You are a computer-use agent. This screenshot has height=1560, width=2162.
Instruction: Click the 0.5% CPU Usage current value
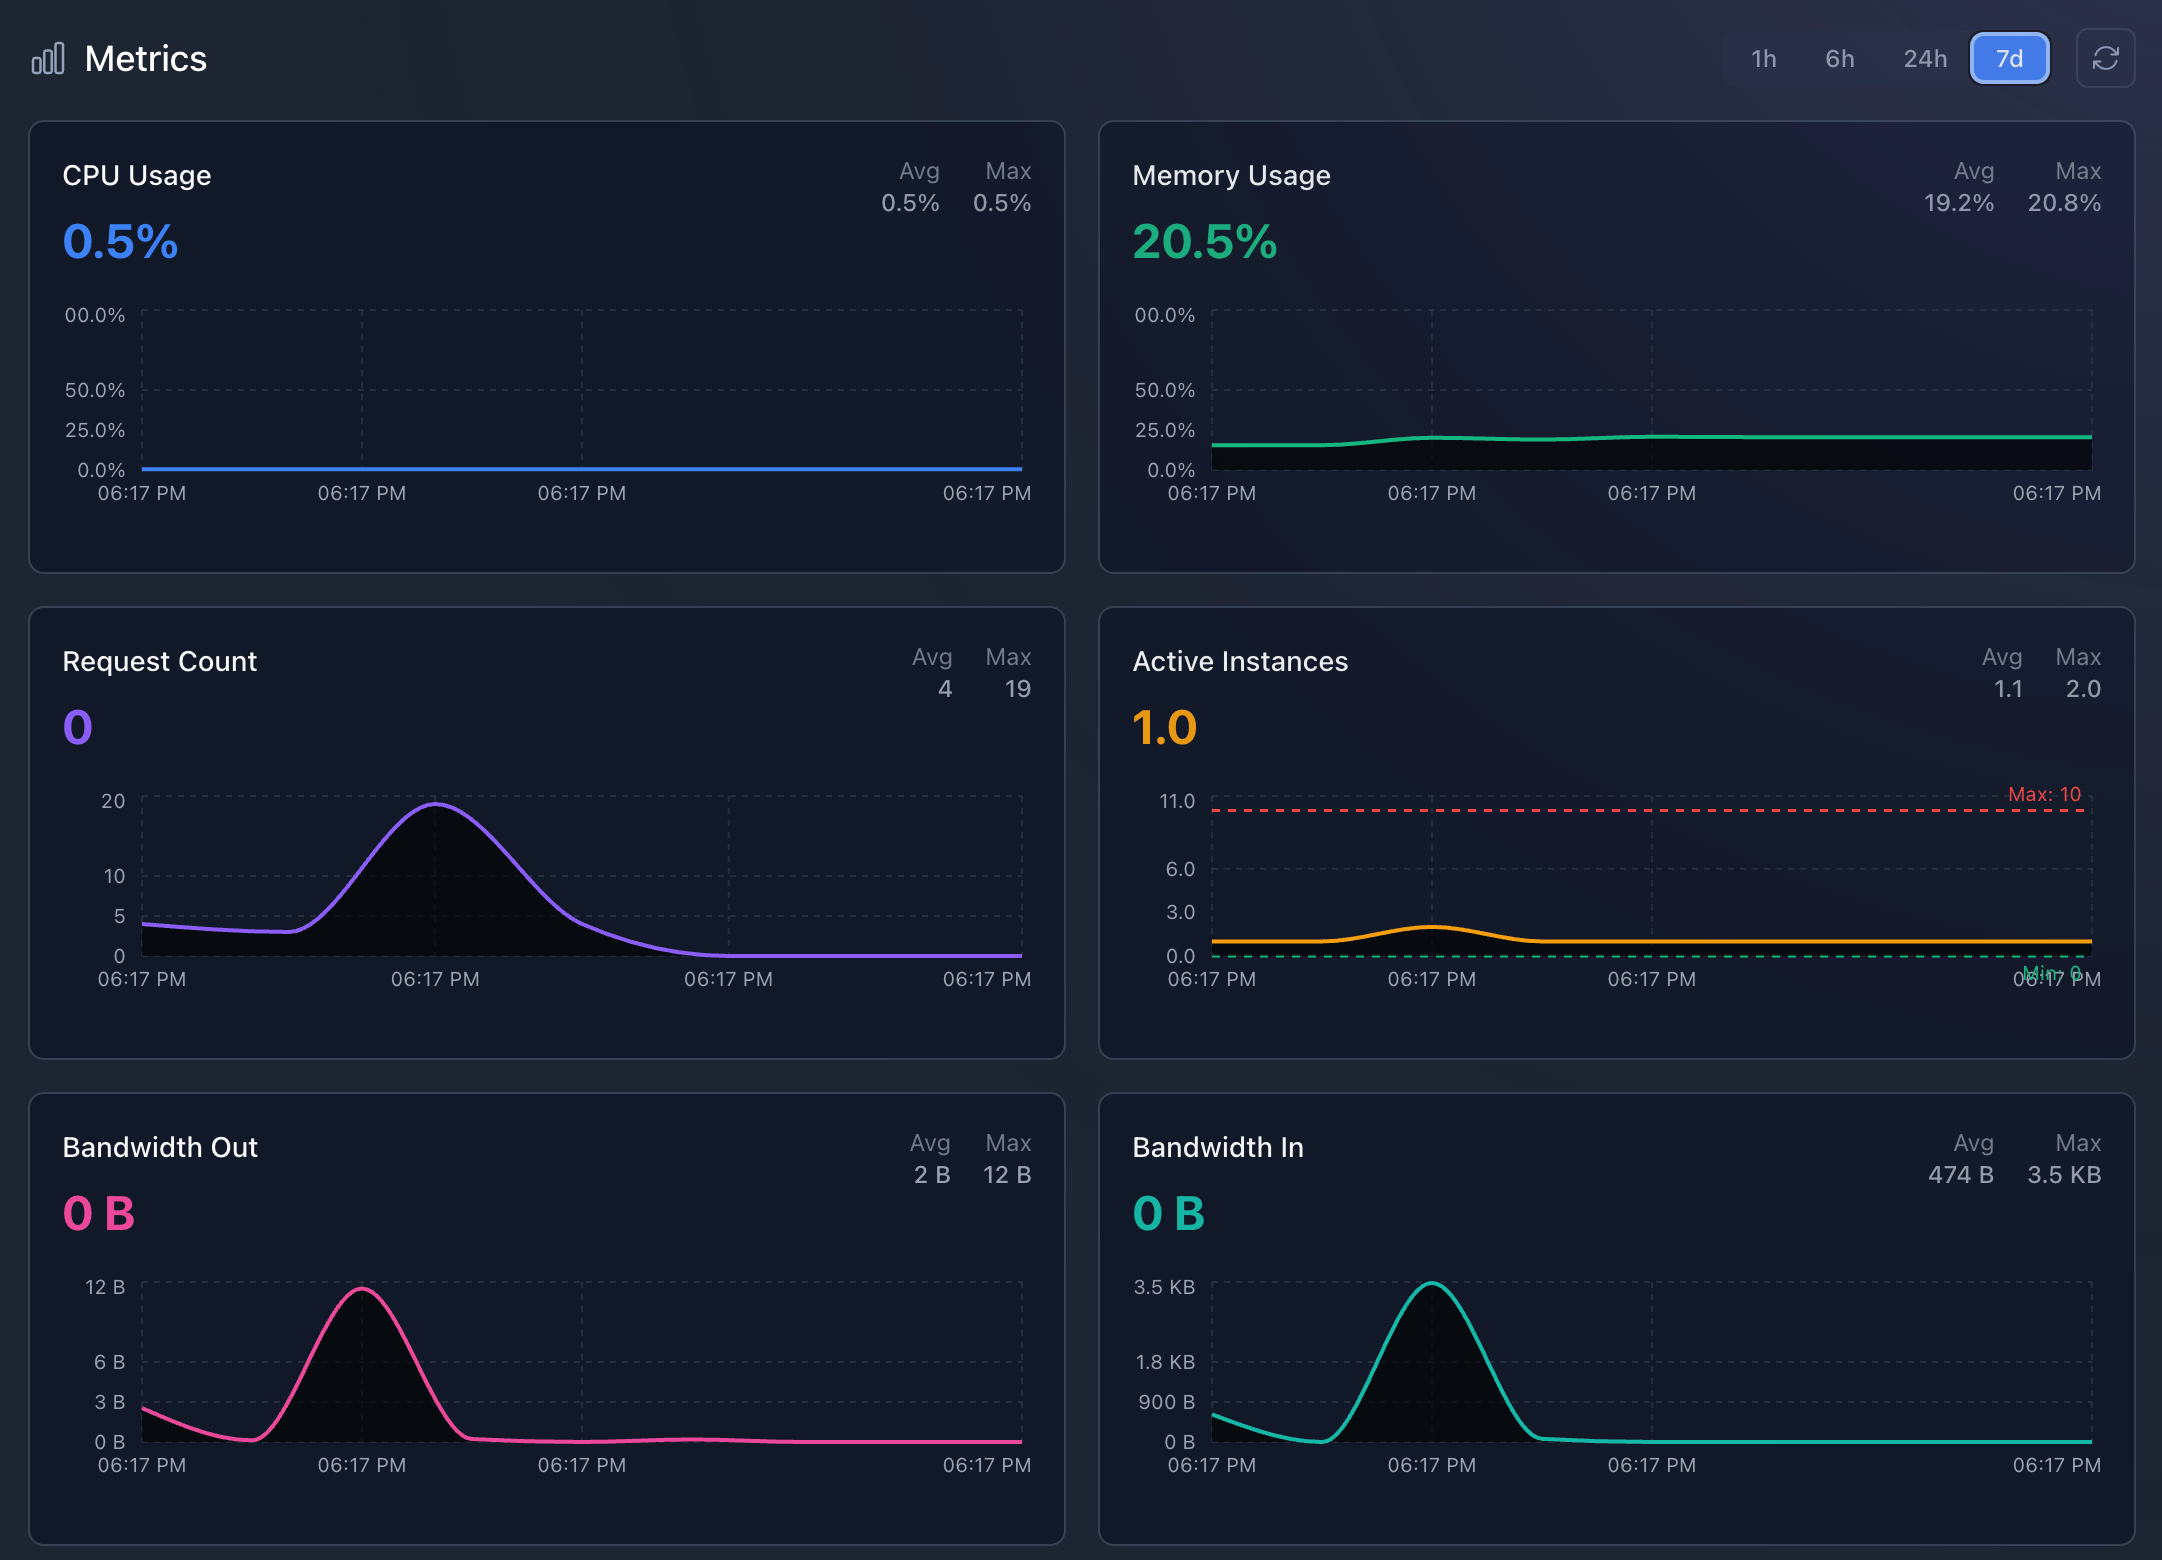121,242
